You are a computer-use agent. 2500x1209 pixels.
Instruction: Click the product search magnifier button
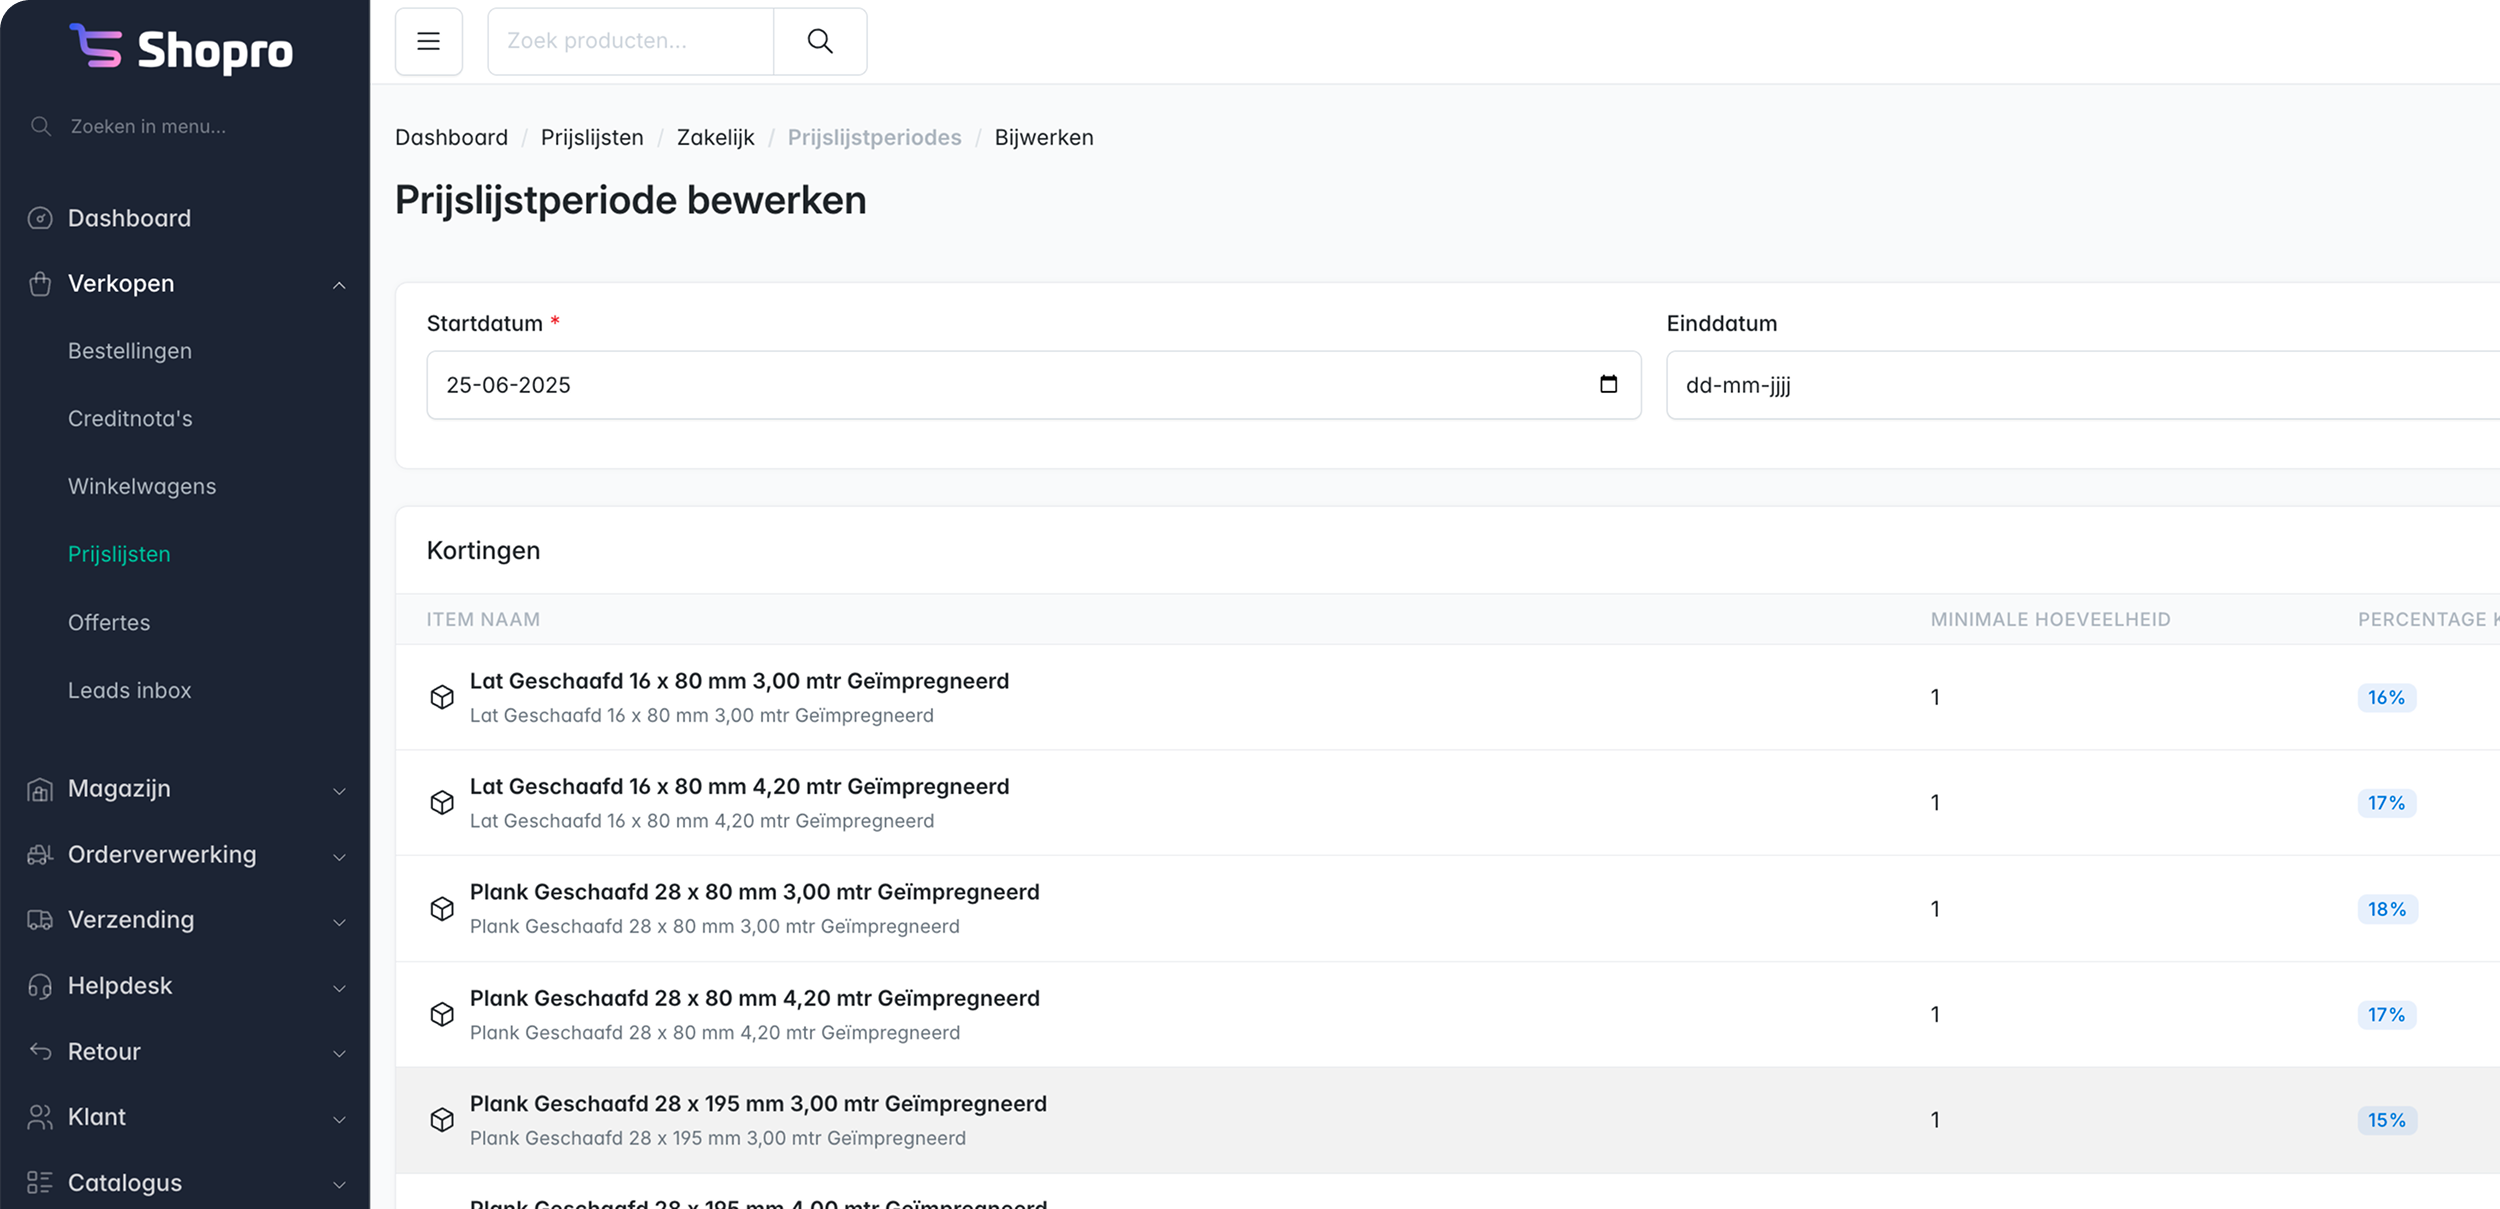click(x=820, y=41)
